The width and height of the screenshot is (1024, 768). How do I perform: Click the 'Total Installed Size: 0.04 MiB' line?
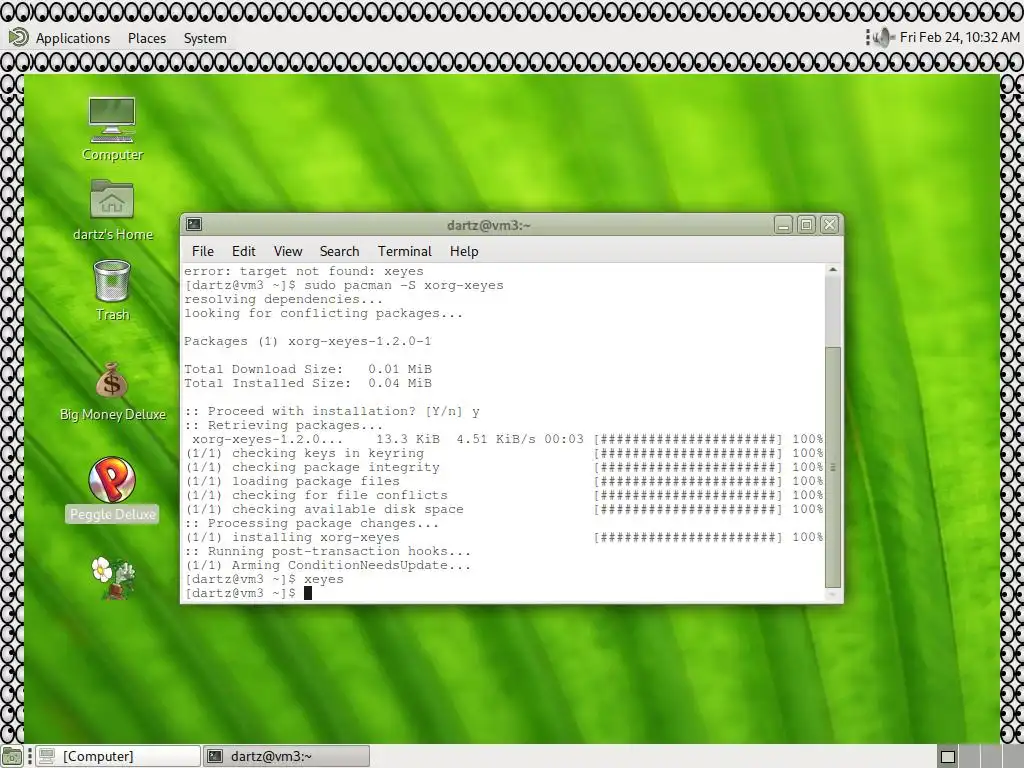pos(308,383)
